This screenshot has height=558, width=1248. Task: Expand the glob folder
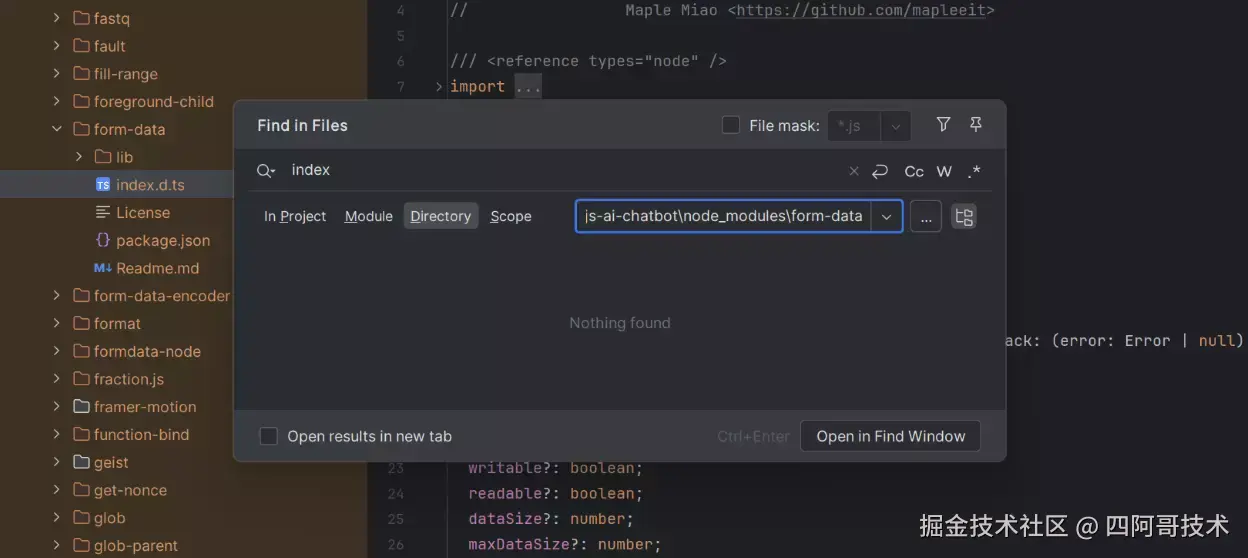[x=57, y=518]
